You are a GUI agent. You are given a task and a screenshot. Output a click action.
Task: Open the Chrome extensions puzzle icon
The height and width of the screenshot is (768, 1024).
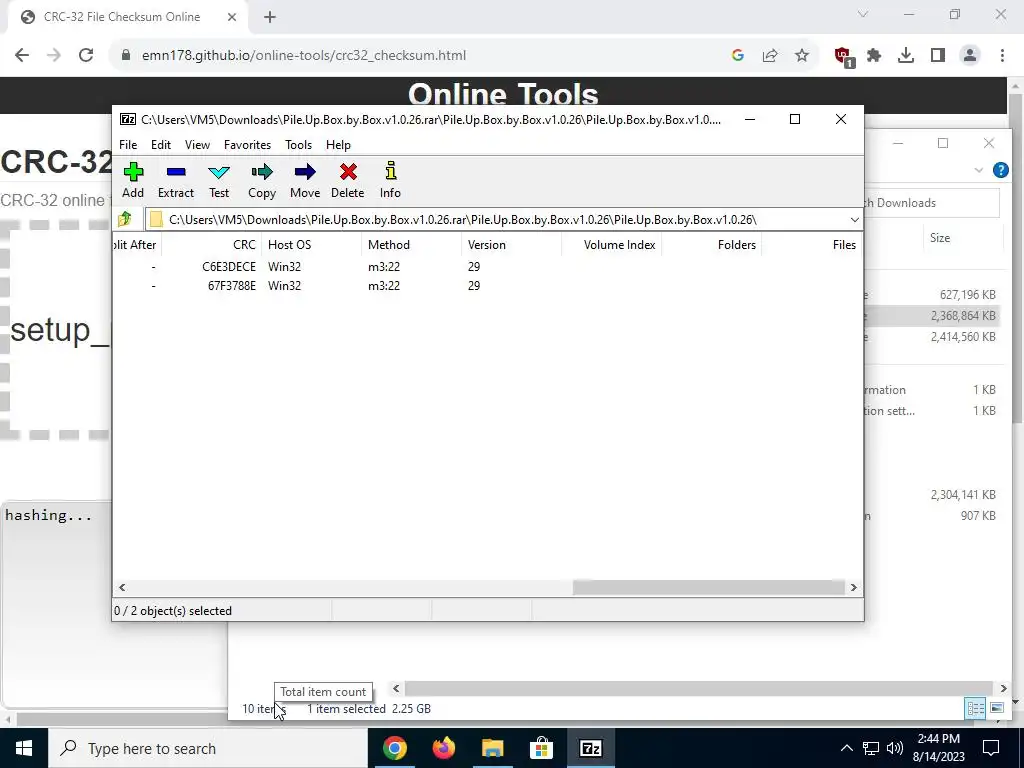874,56
